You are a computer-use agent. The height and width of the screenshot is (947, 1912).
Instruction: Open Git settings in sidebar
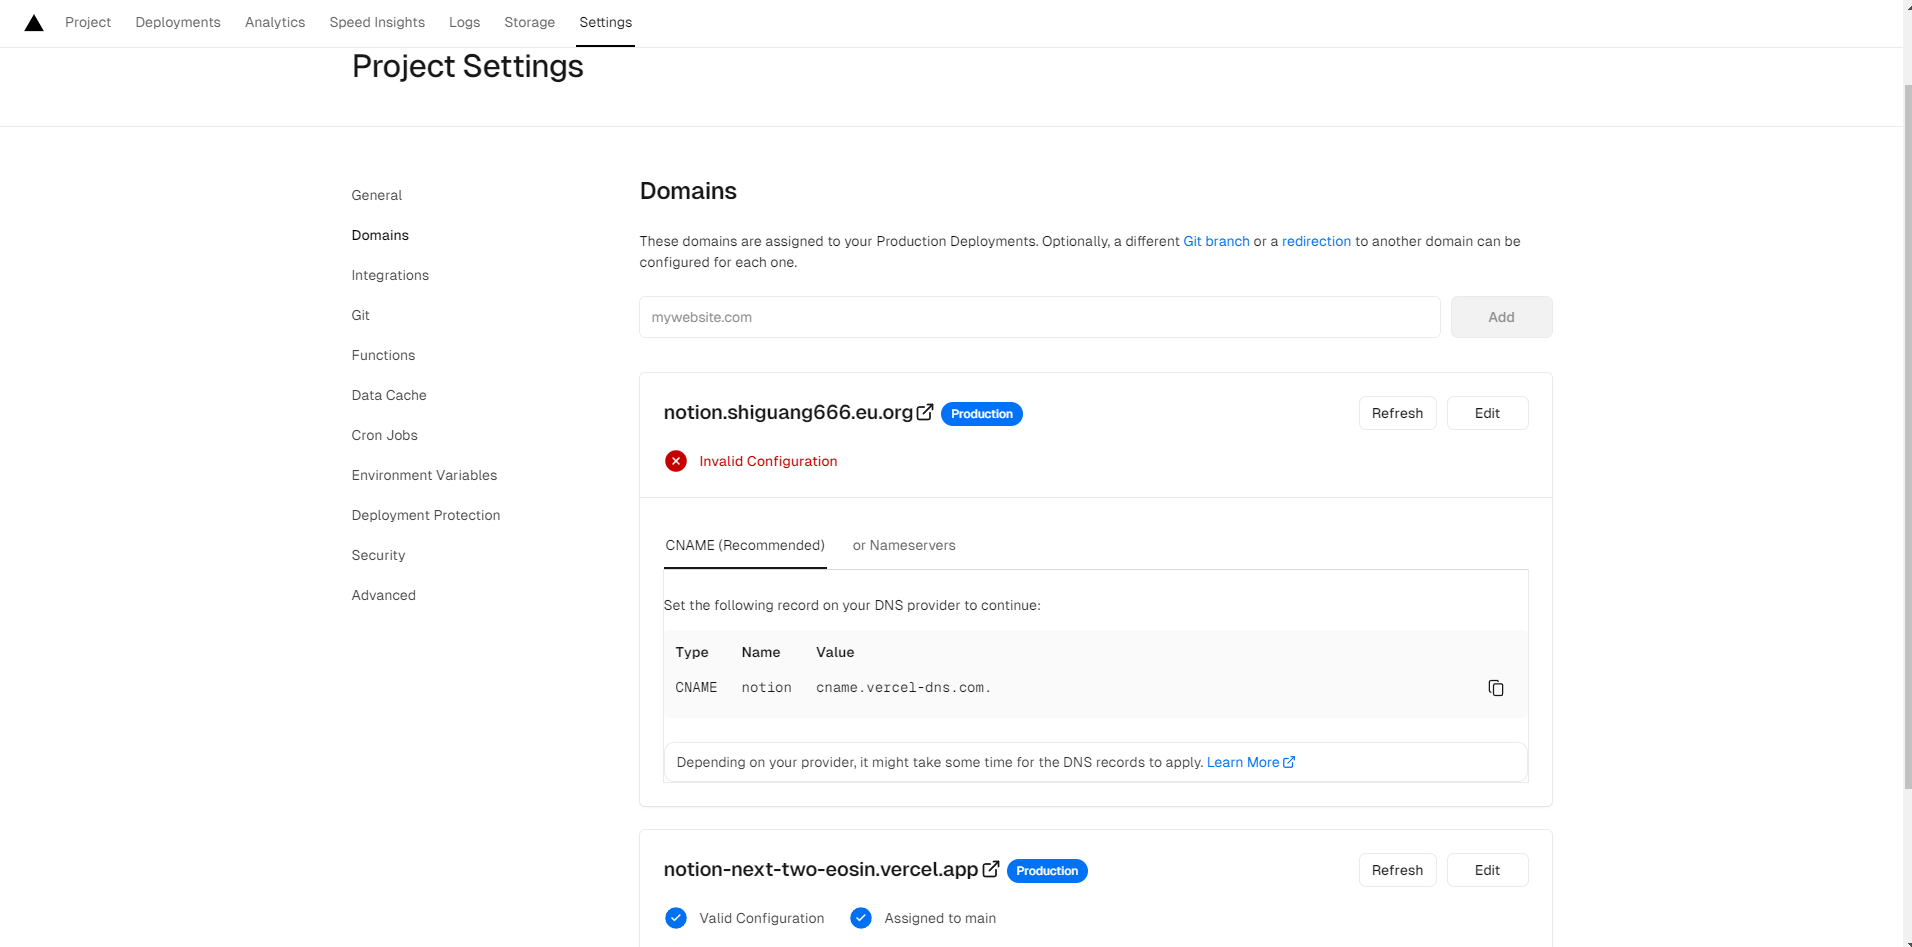pyautogui.click(x=361, y=315)
